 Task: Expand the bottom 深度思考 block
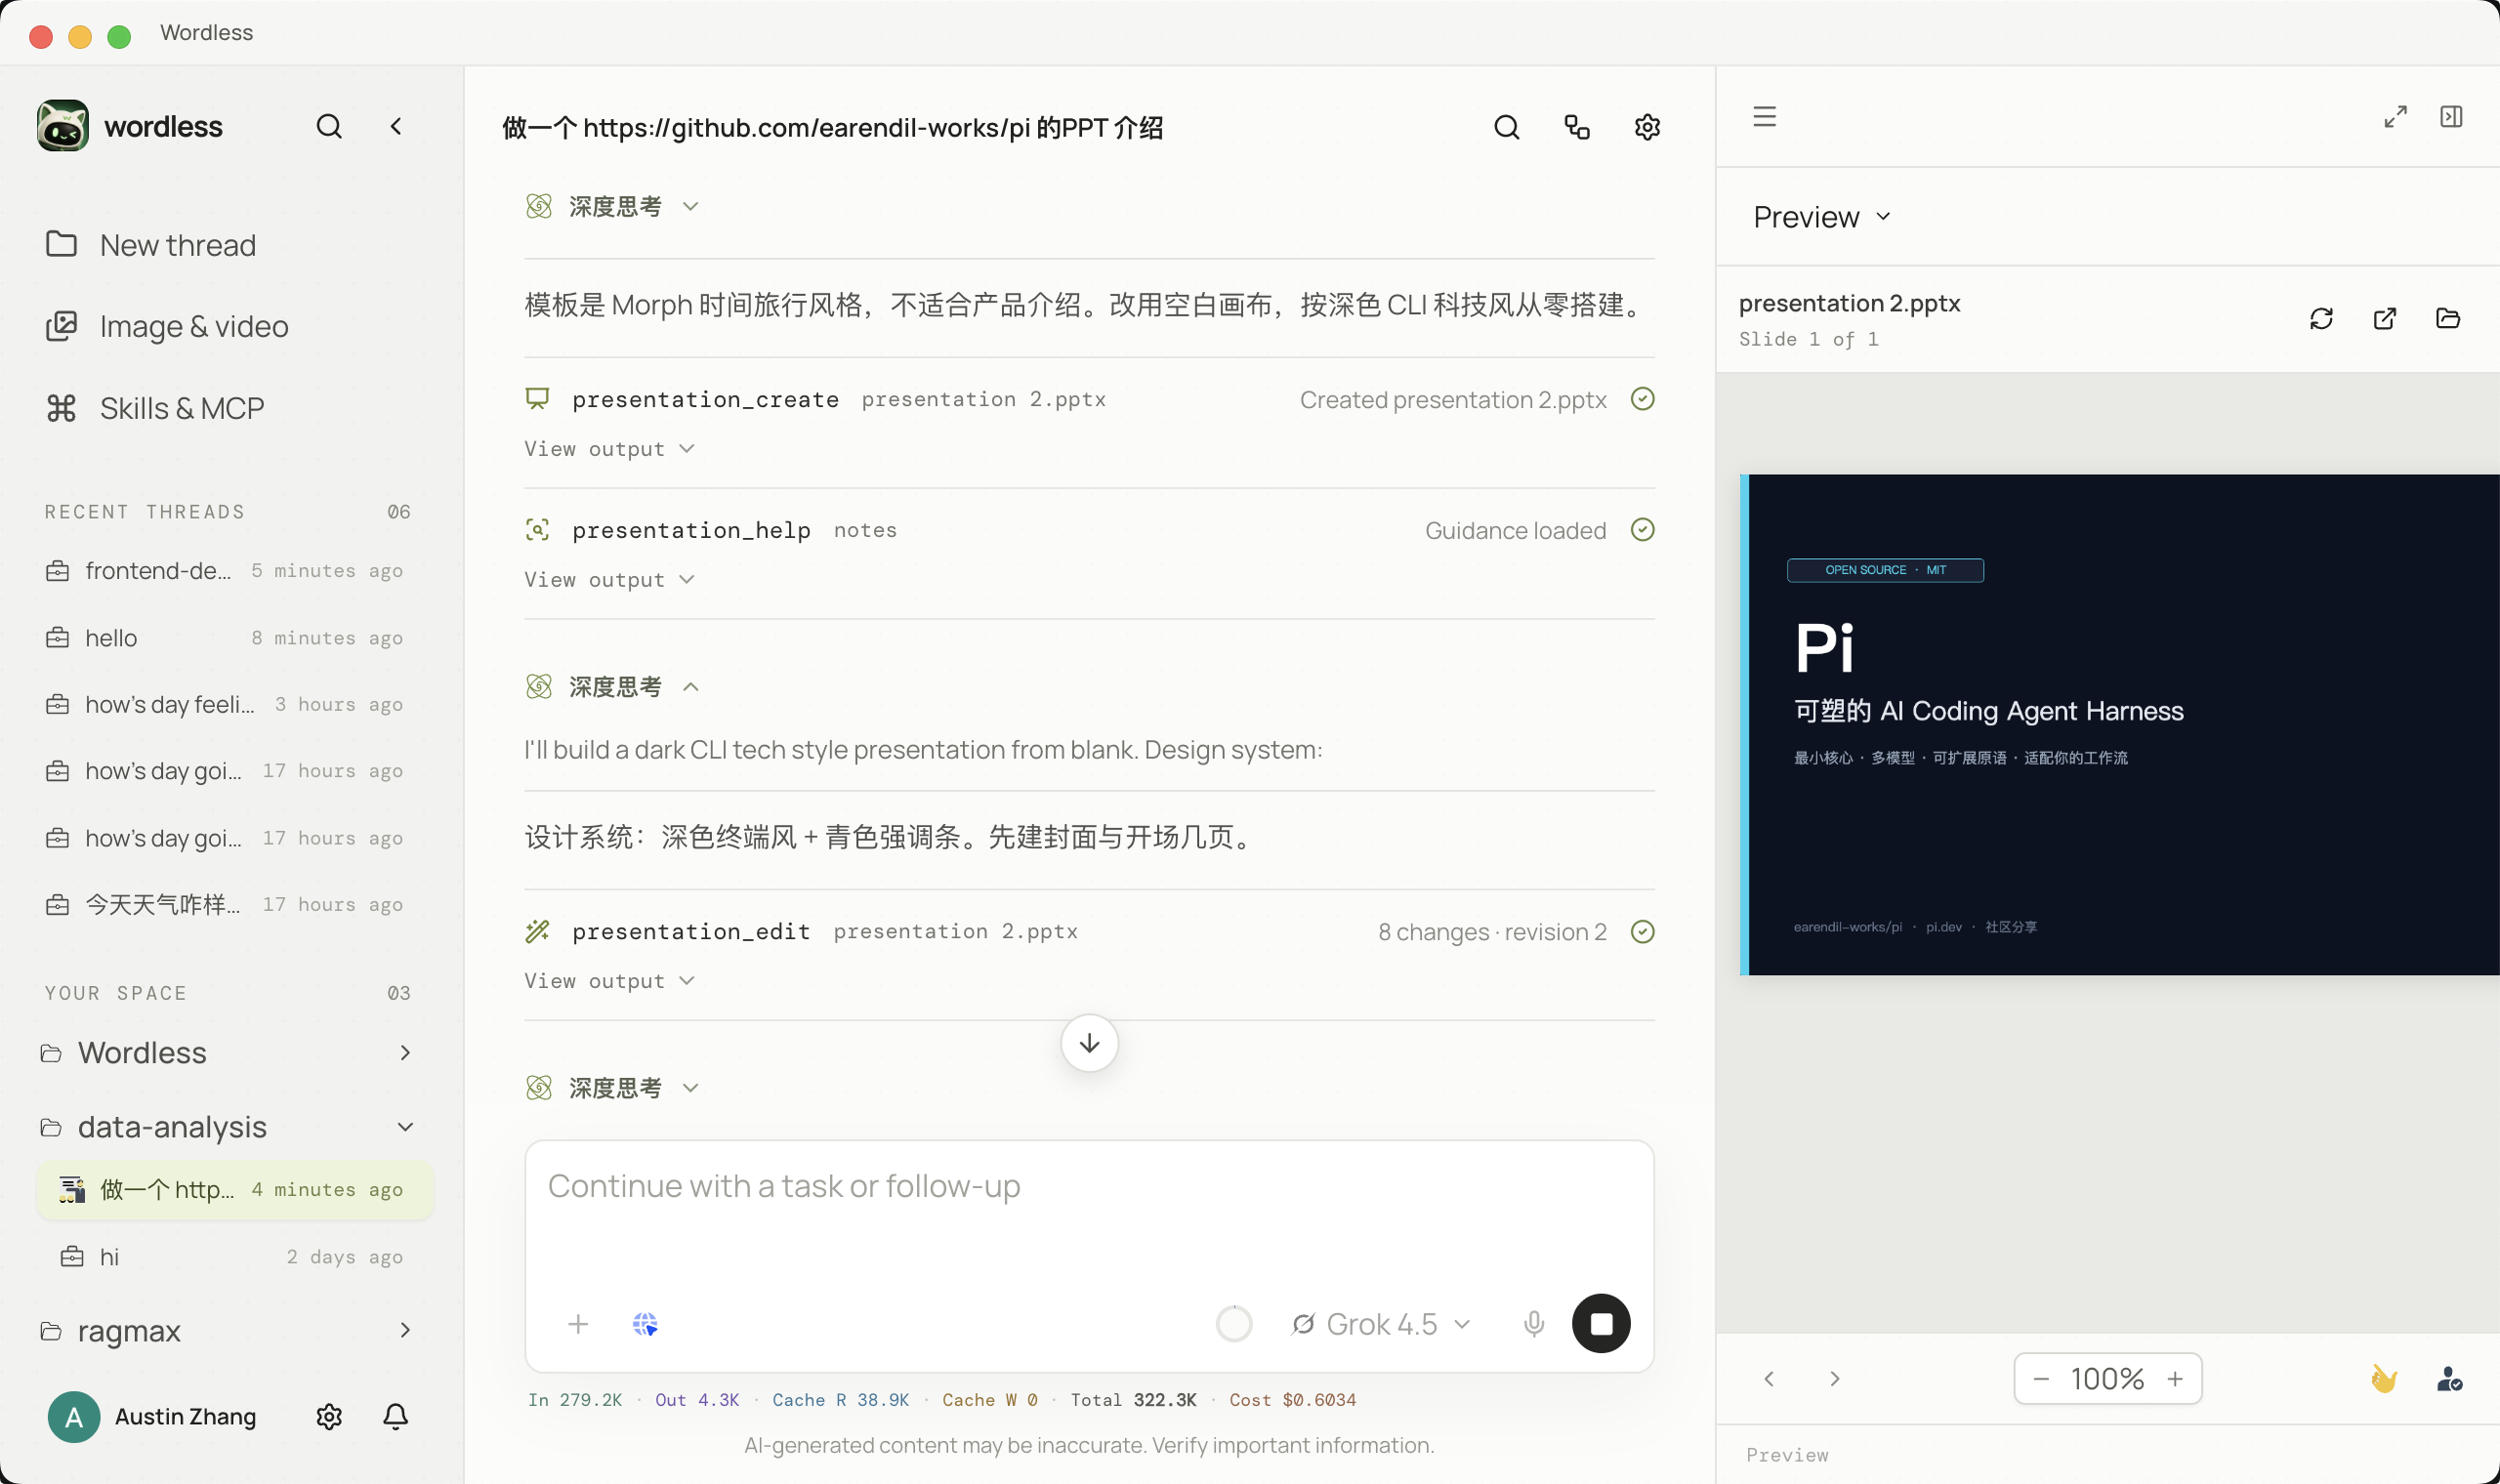[612, 1088]
